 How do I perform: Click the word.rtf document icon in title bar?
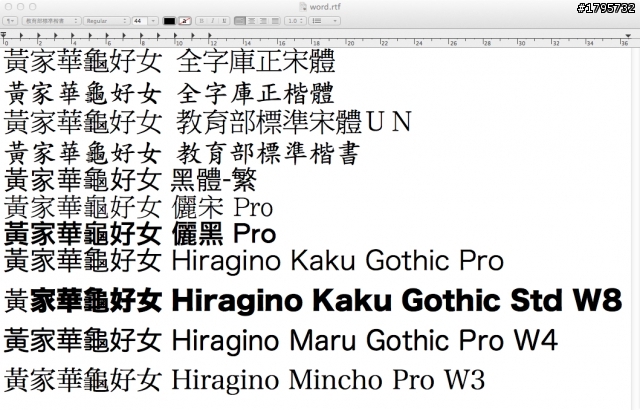pyautogui.click(x=302, y=7)
